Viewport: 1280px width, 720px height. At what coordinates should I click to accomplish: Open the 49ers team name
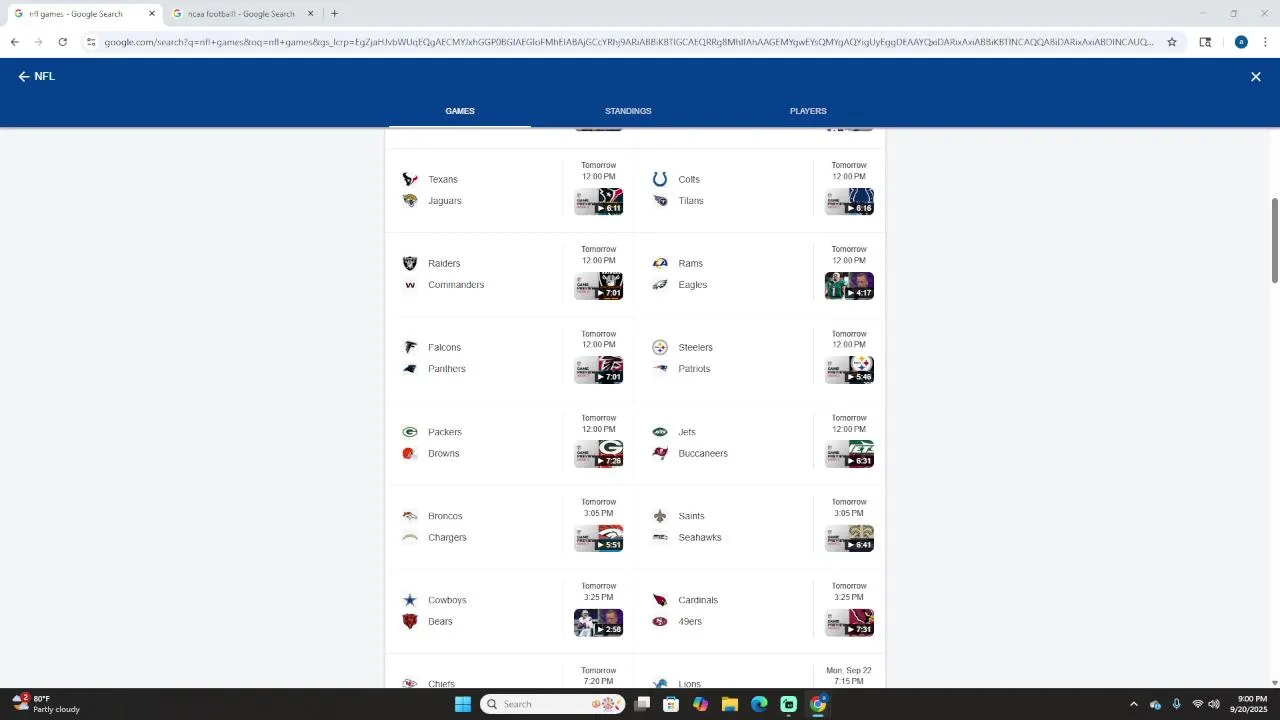(x=690, y=621)
